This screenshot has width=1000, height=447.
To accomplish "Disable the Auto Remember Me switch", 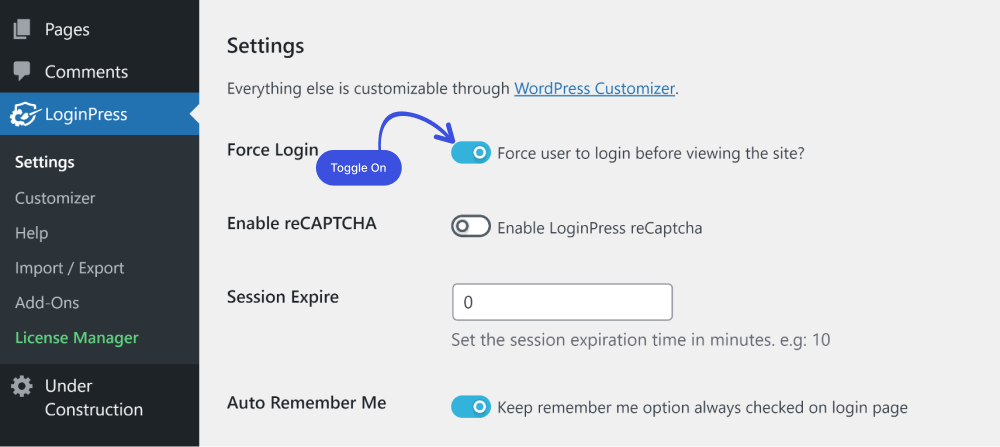I will pos(471,407).
